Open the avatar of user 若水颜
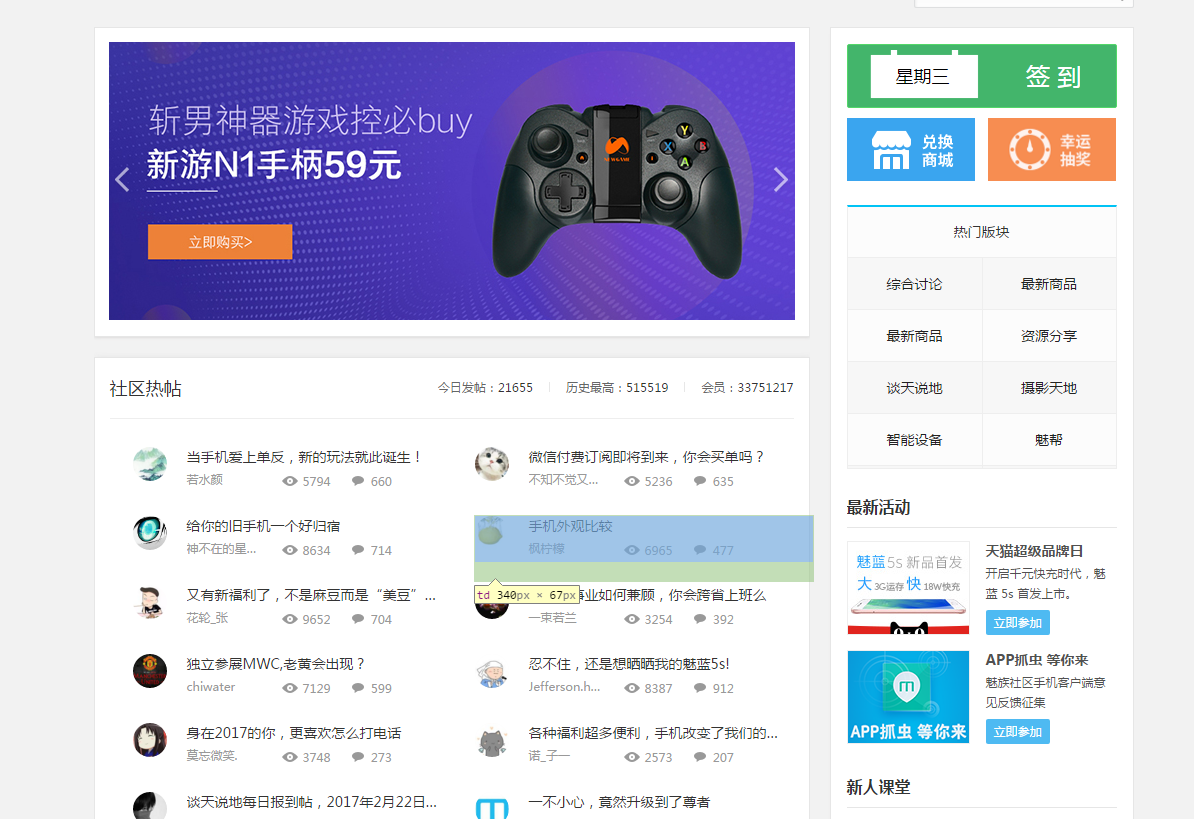Image resolution: width=1194 pixels, height=819 pixels. [150, 464]
